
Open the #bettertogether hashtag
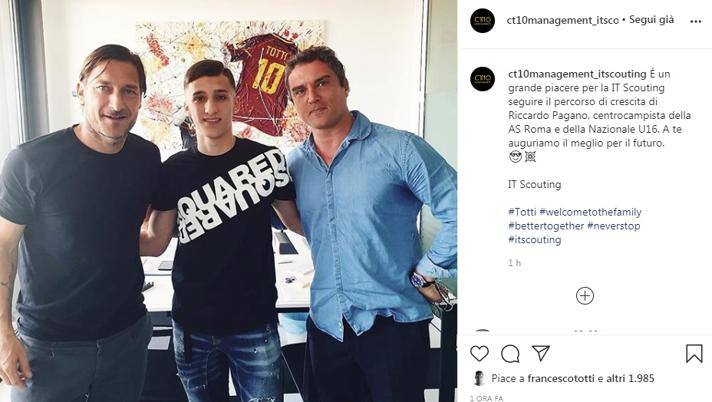(546, 226)
